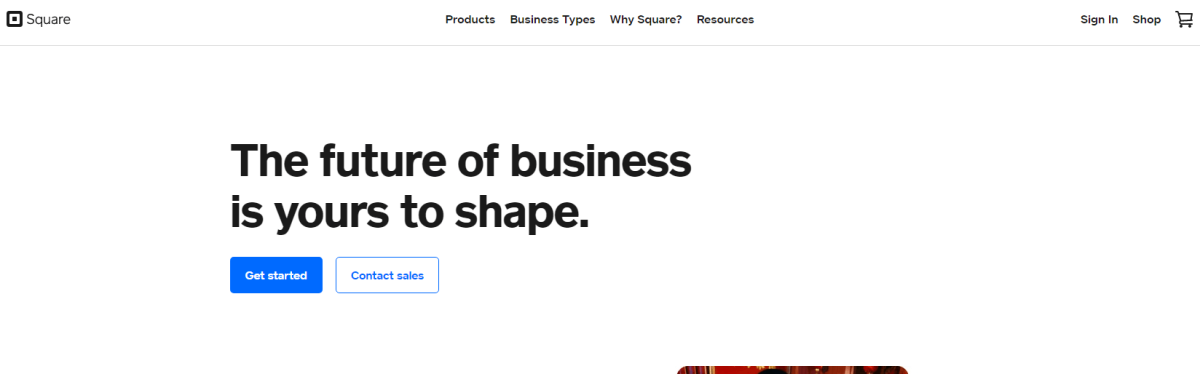
Task: Expand the Resources menu
Action: click(x=725, y=19)
